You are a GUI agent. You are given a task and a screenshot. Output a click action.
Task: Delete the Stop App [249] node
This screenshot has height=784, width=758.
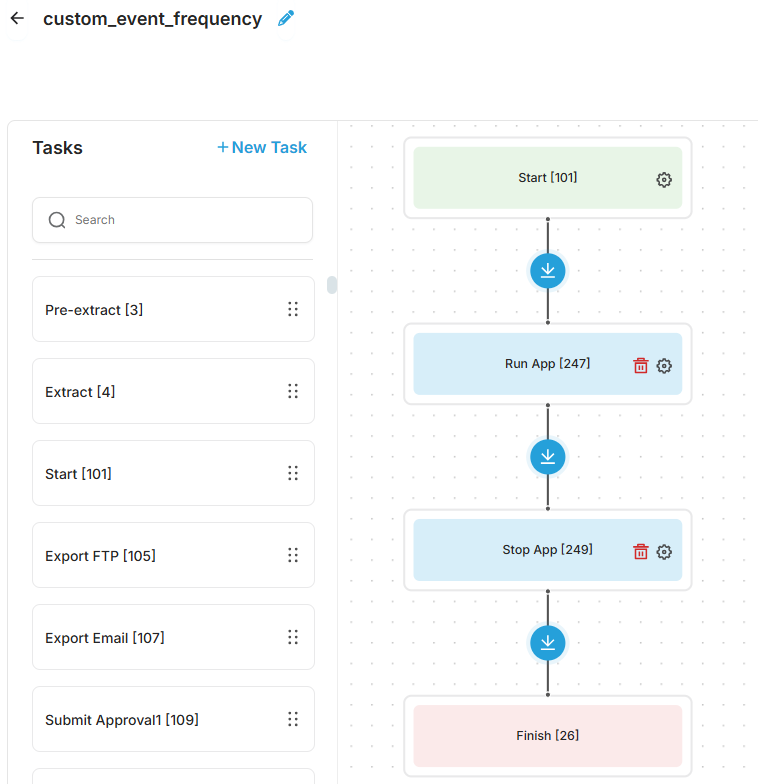point(640,552)
